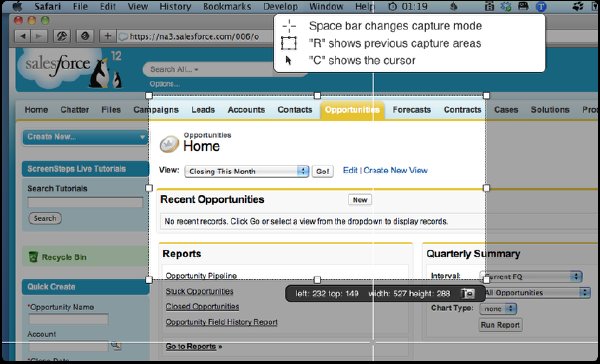The height and width of the screenshot is (364, 600).
Task: Click the Safari forward button
Action: coord(39,36)
